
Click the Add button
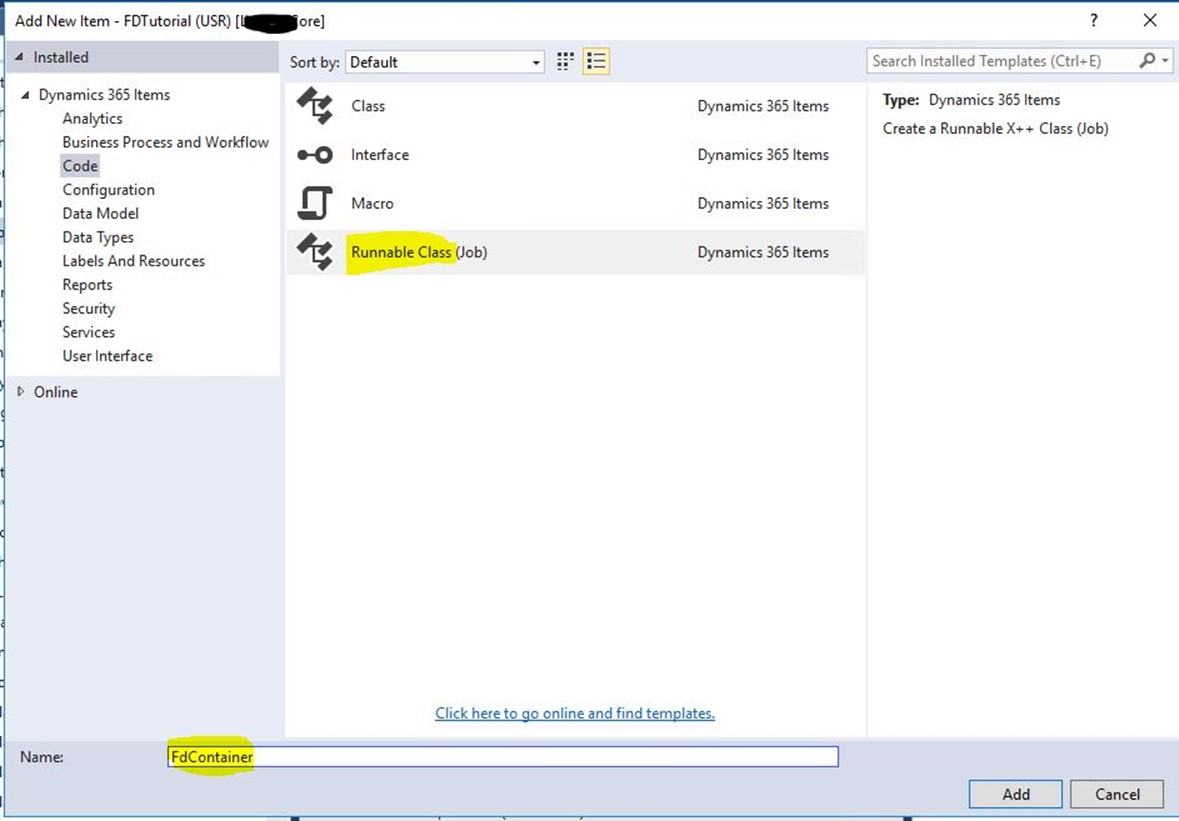pyautogui.click(x=1015, y=794)
